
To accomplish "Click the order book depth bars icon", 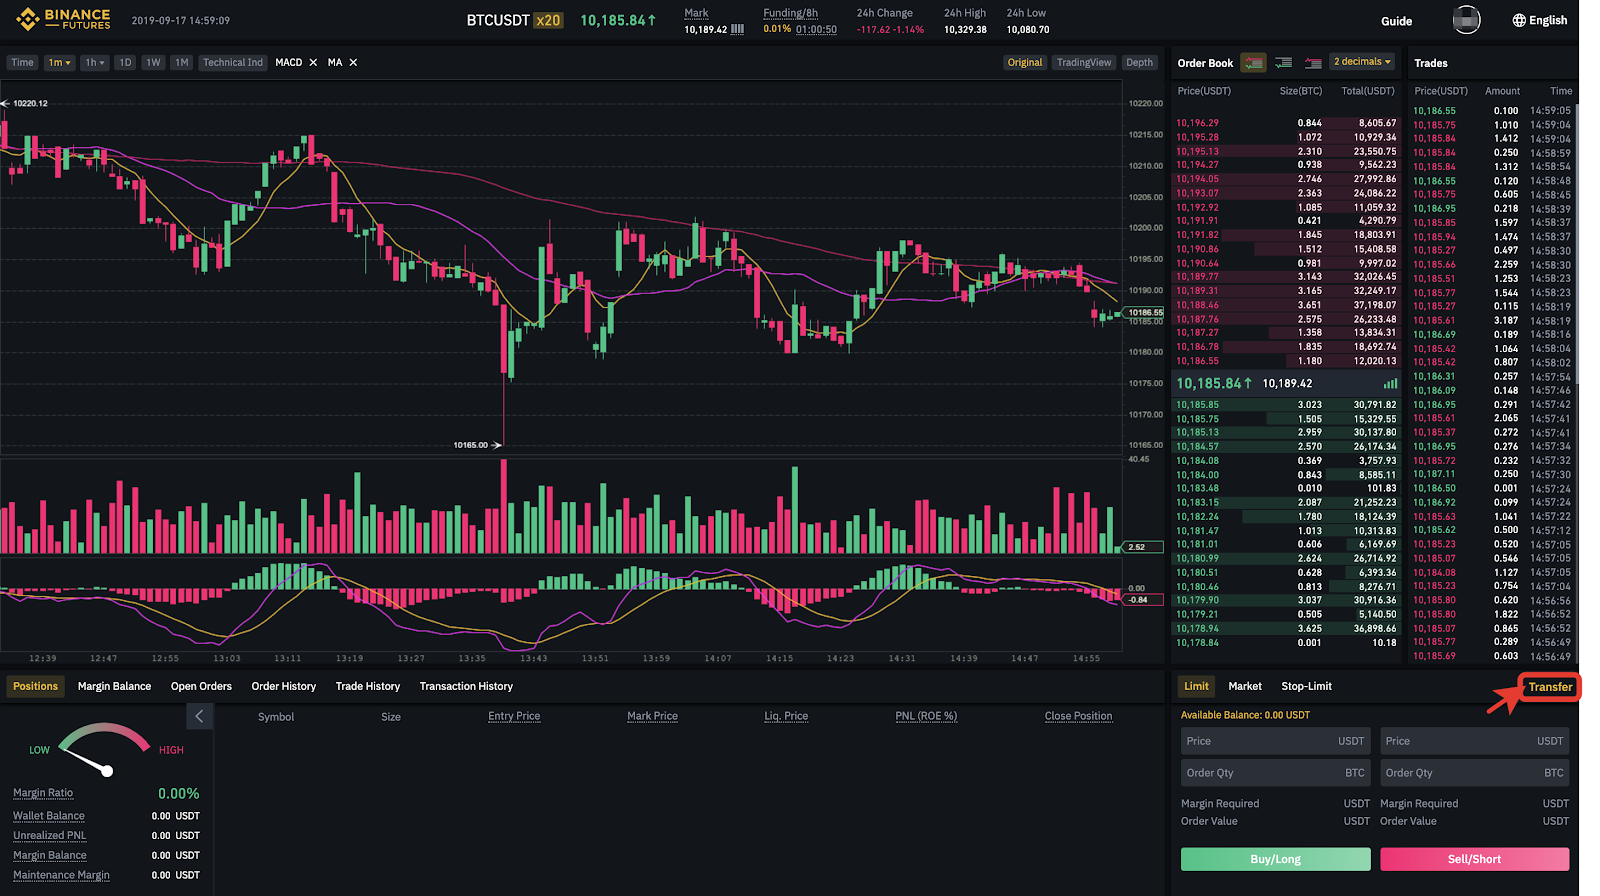I will 1390,383.
